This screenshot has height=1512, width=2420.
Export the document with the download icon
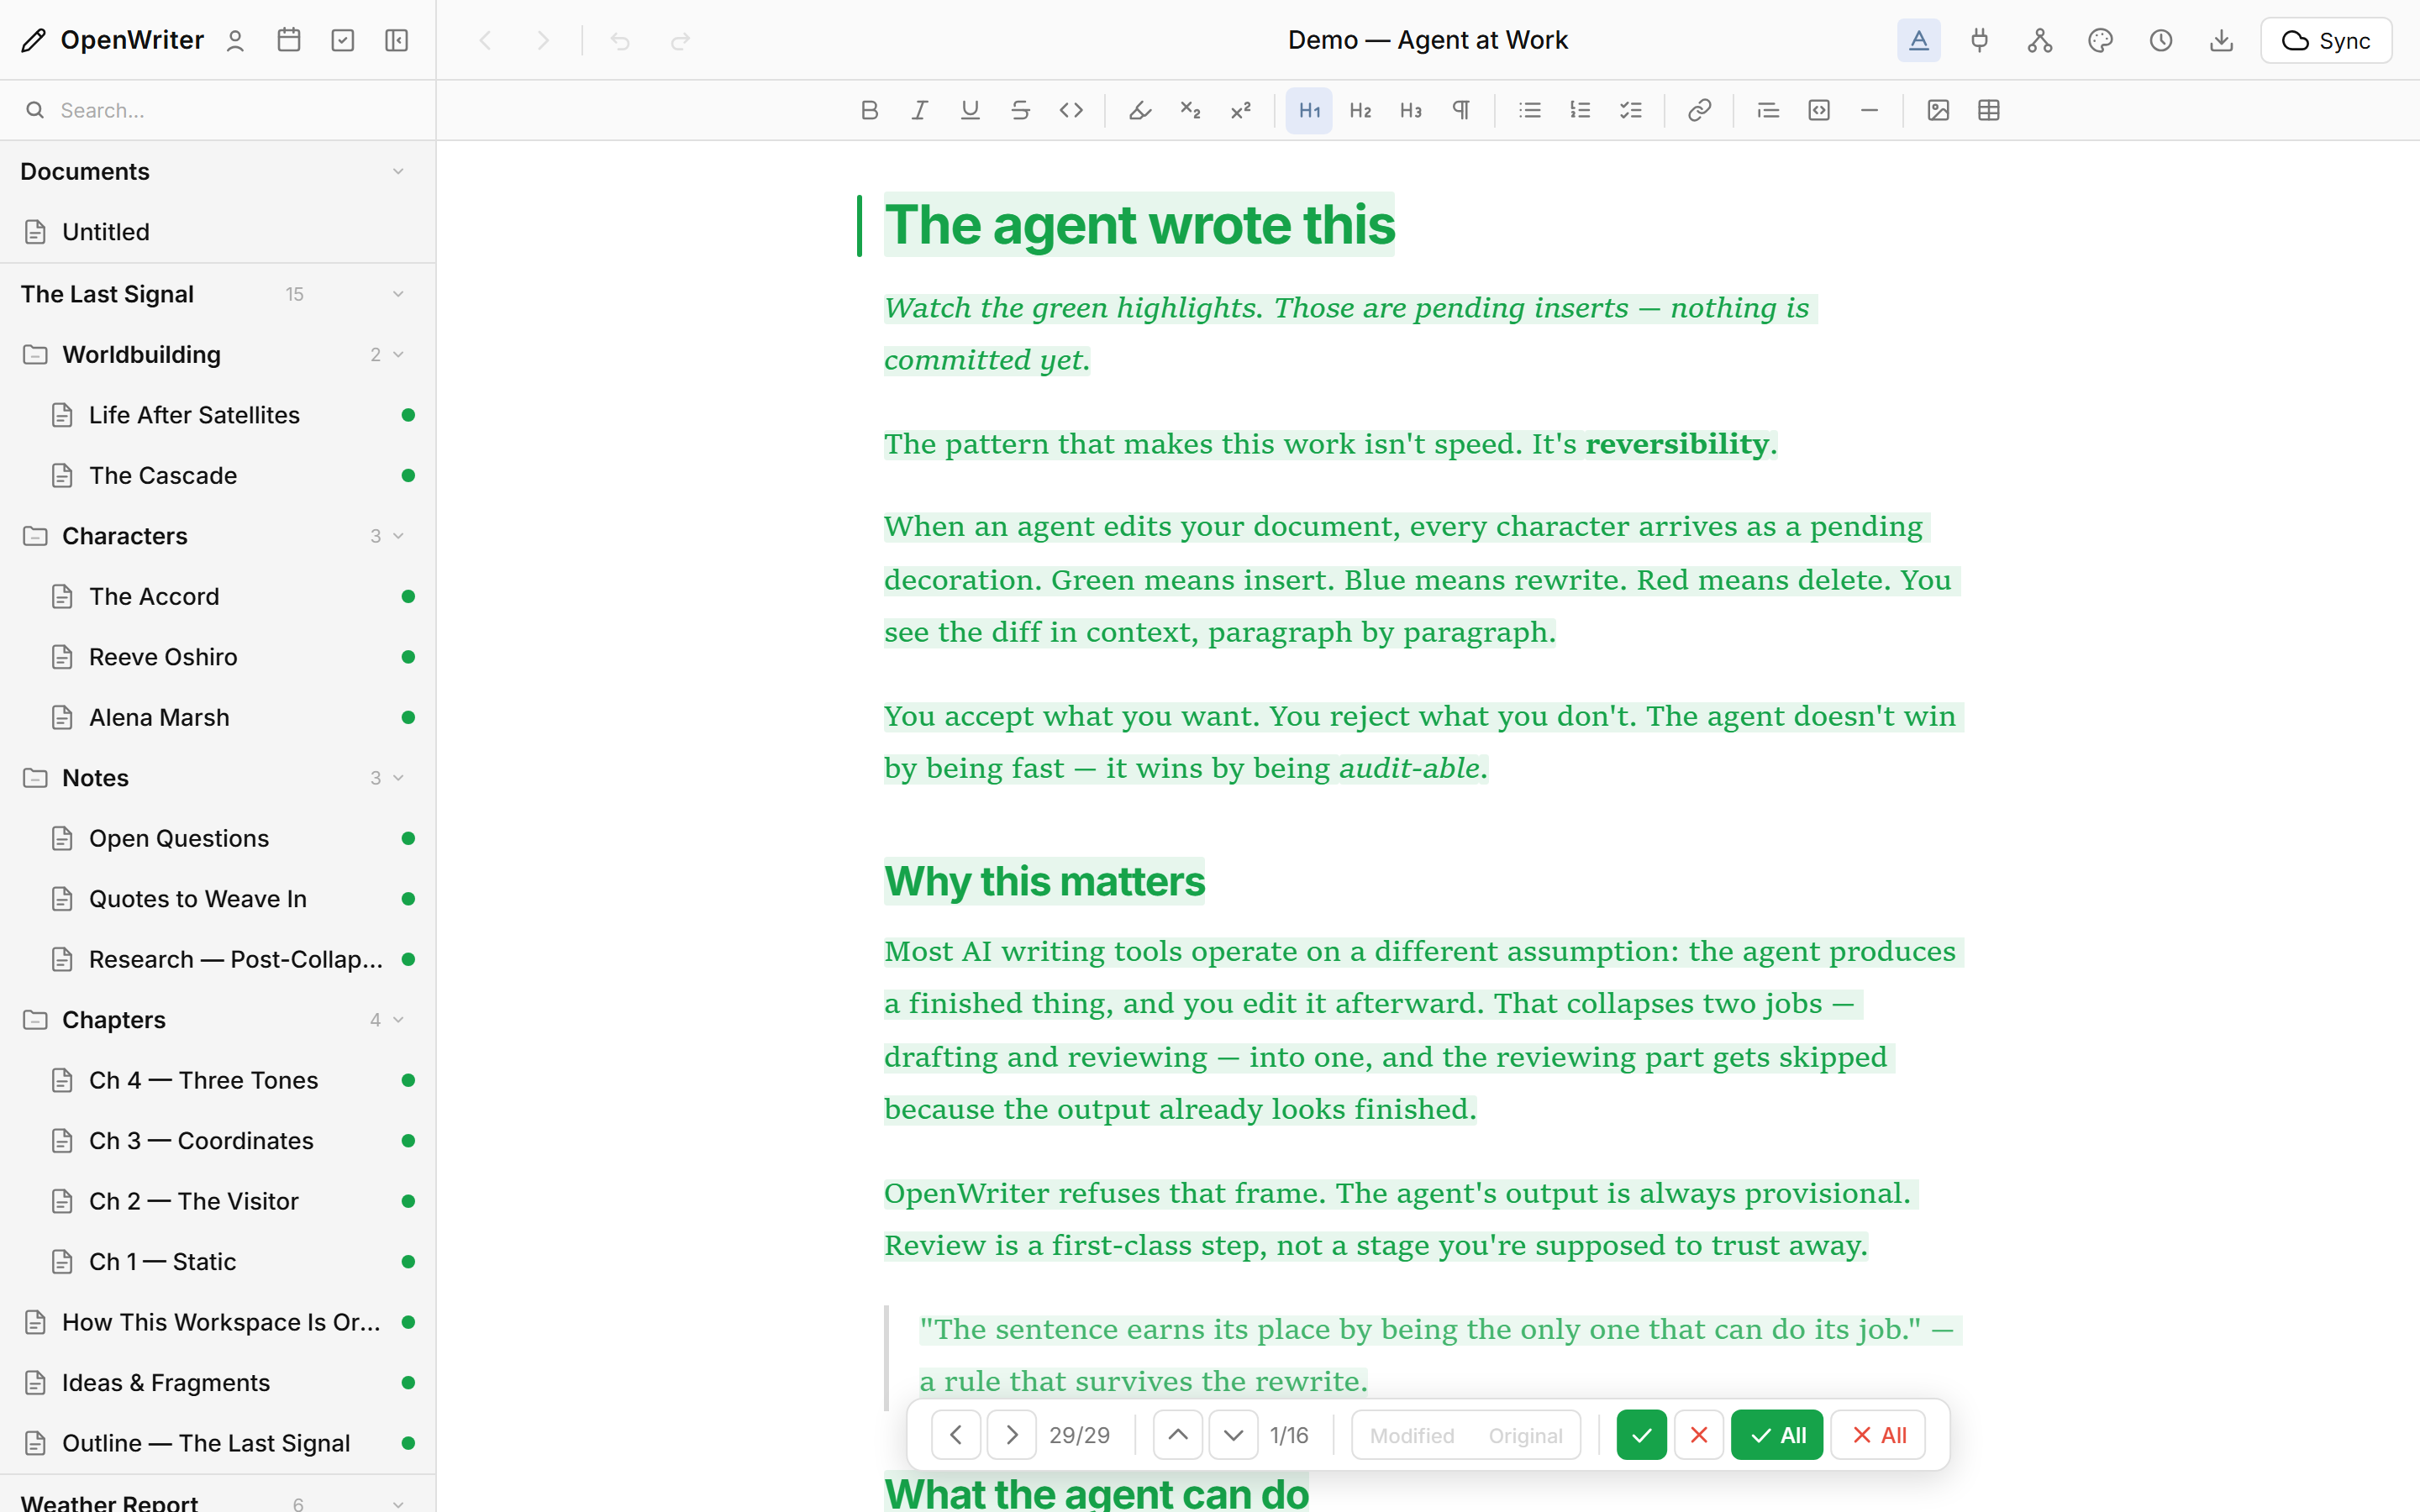point(2222,40)
